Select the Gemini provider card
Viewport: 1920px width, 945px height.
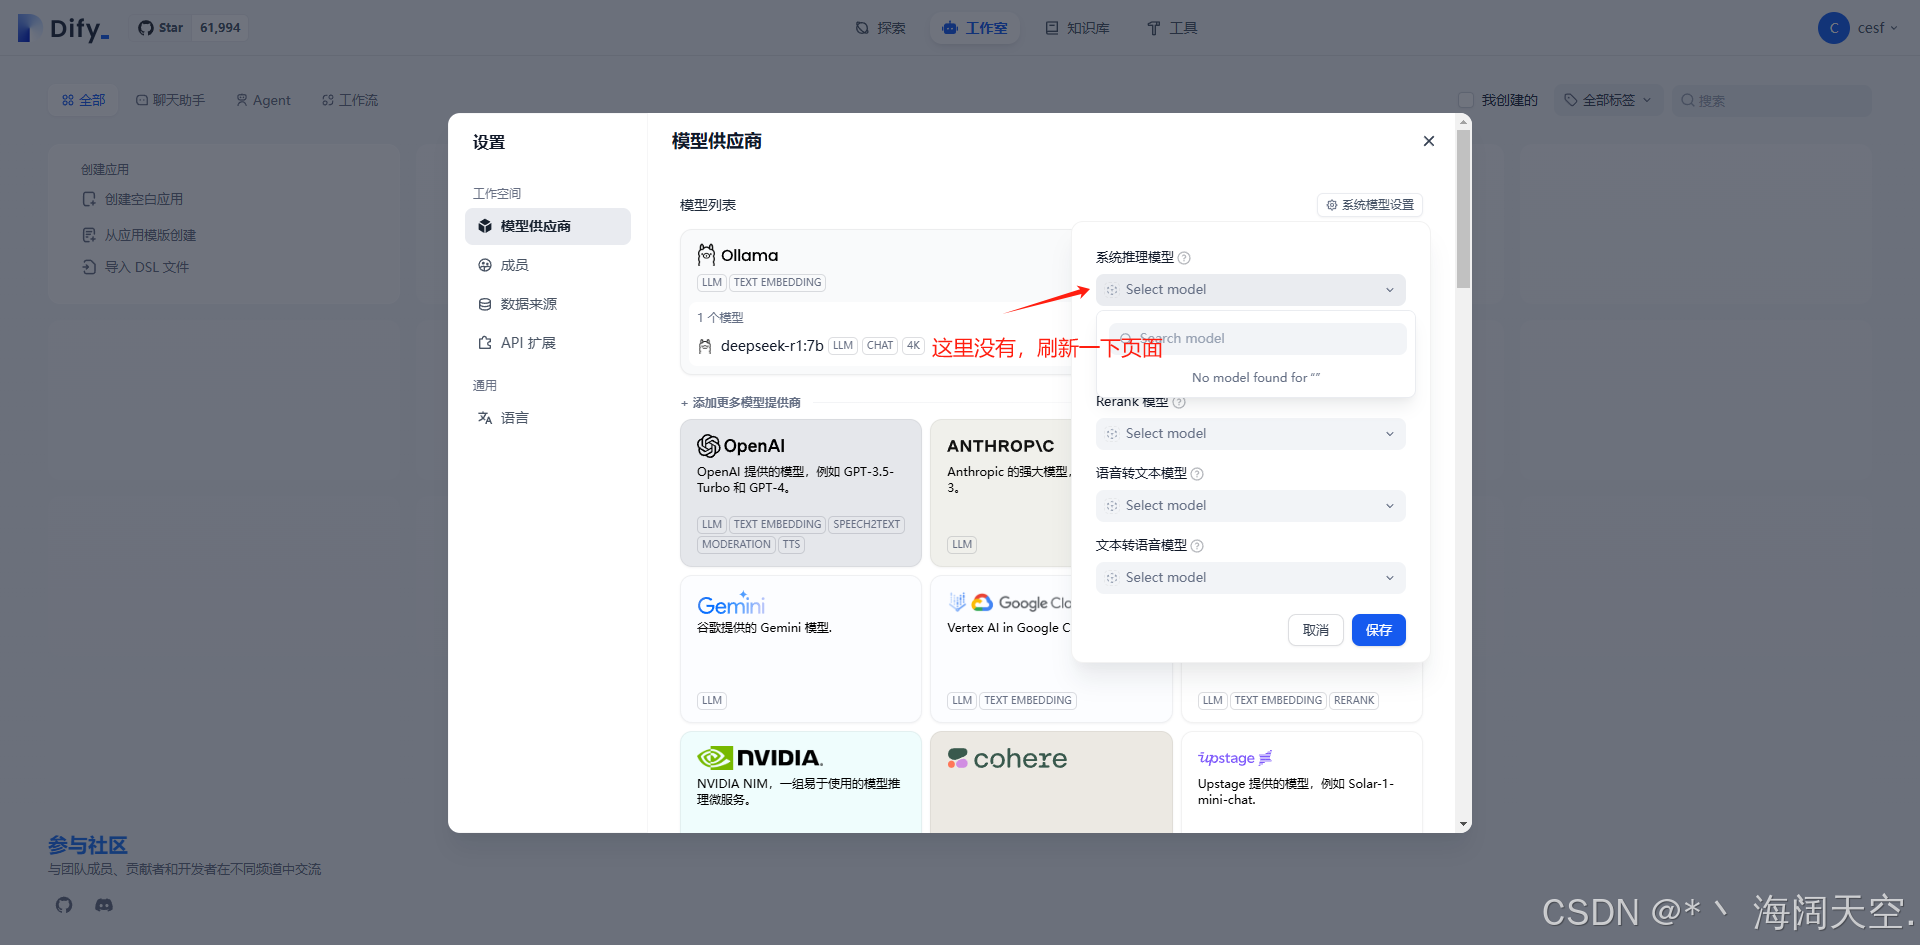(x=801, y=649)
